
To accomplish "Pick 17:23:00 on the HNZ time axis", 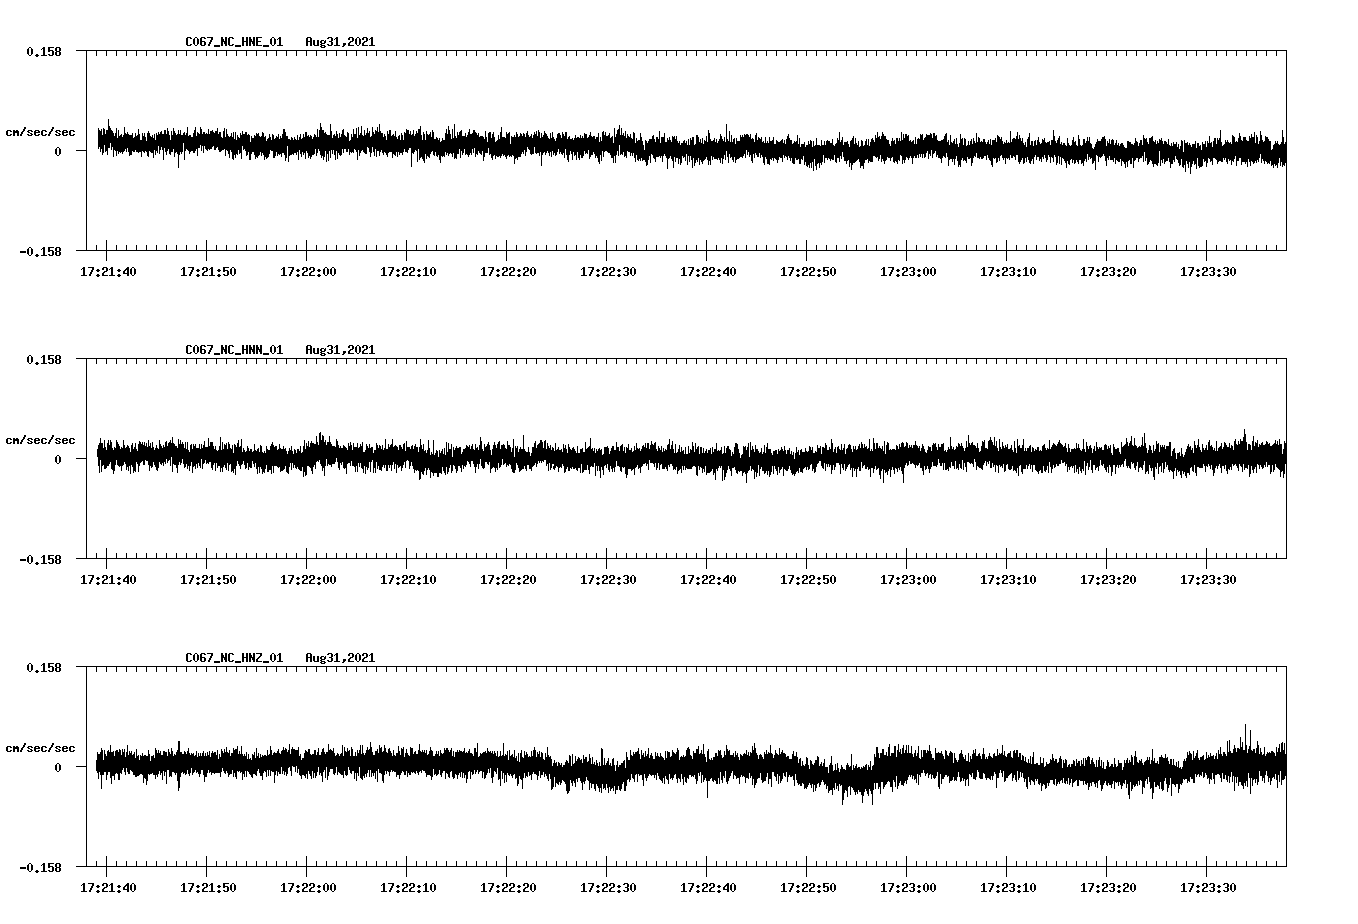I will (x=908, y=887).
